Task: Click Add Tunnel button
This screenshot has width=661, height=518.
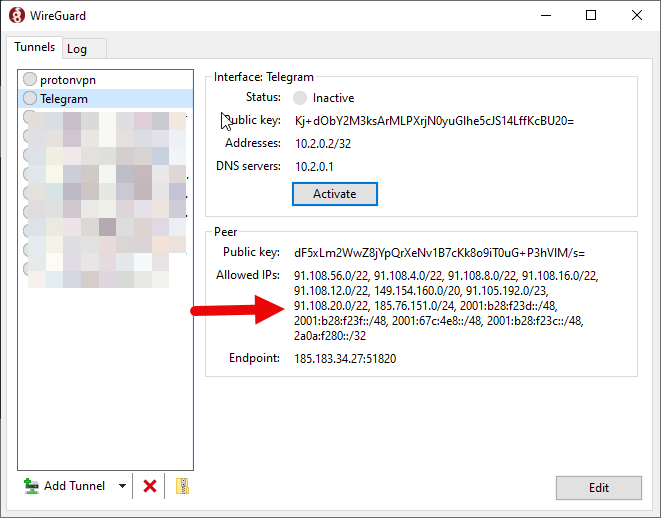Action: pos(64,486)
